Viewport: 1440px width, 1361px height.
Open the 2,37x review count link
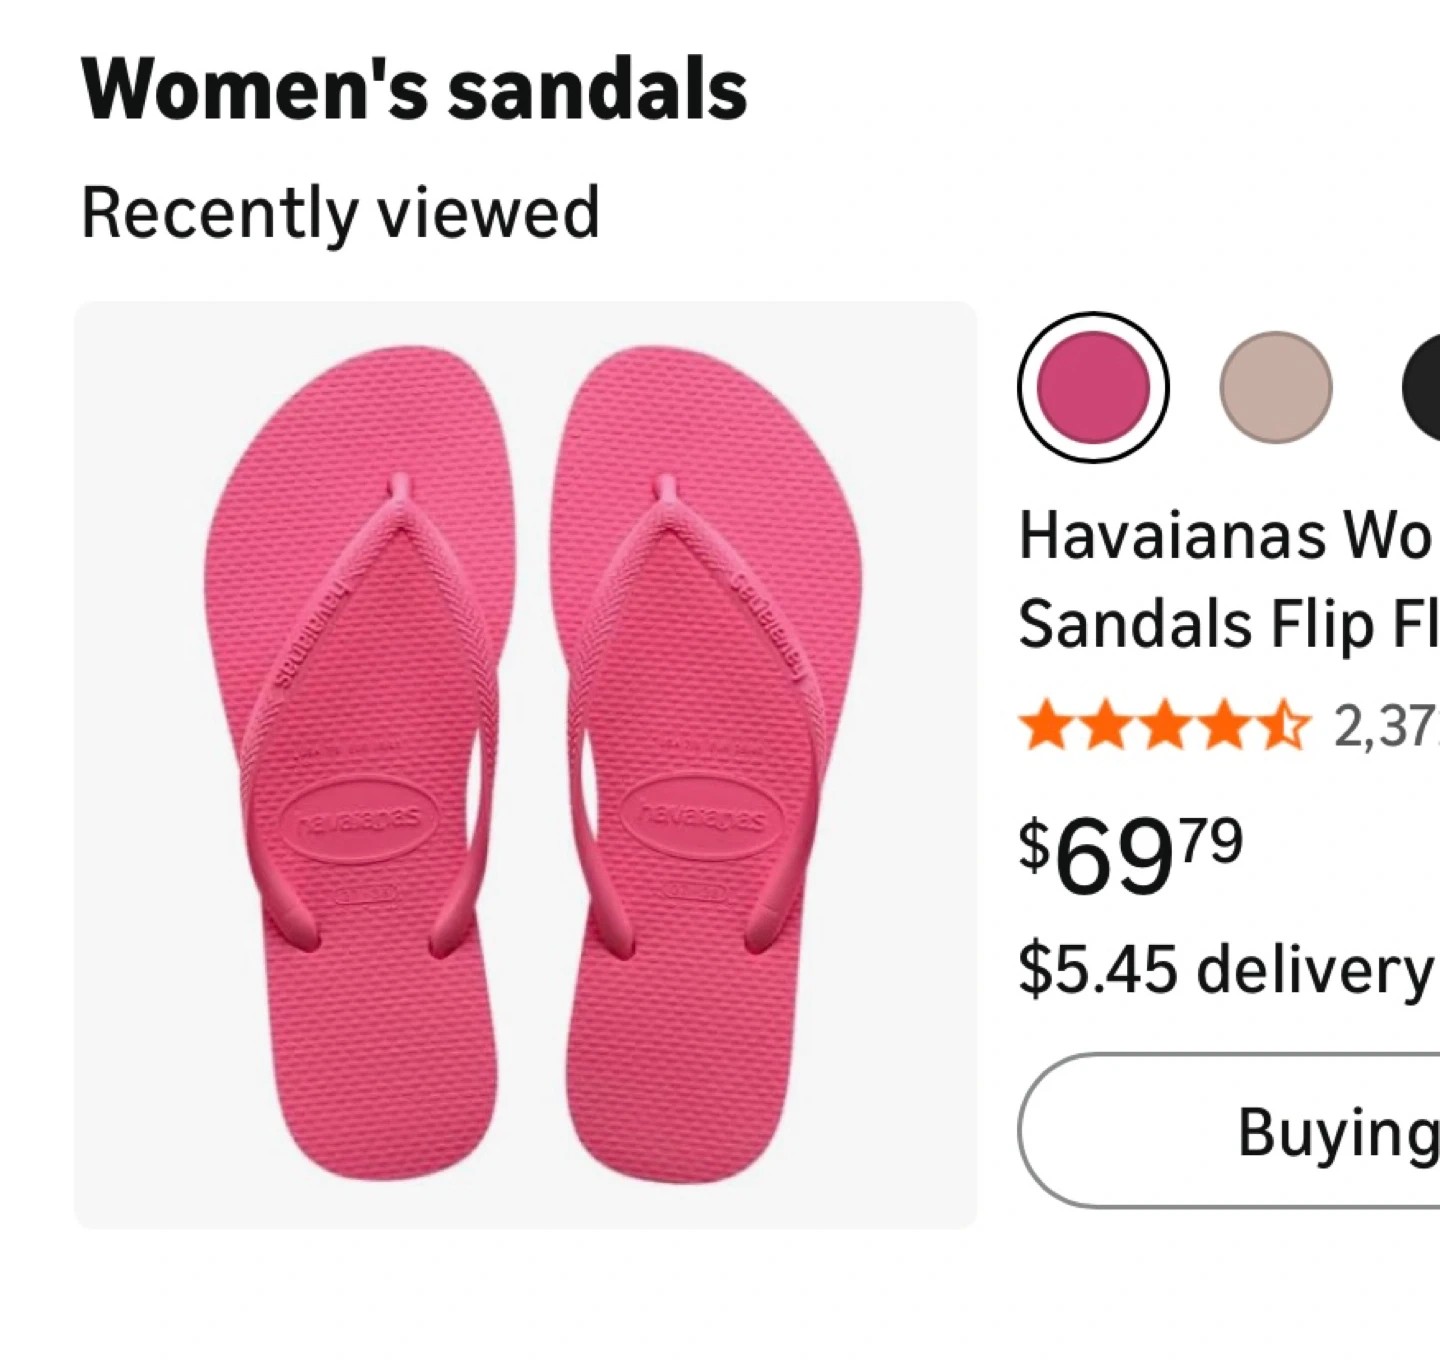(x=1386, y=728)
